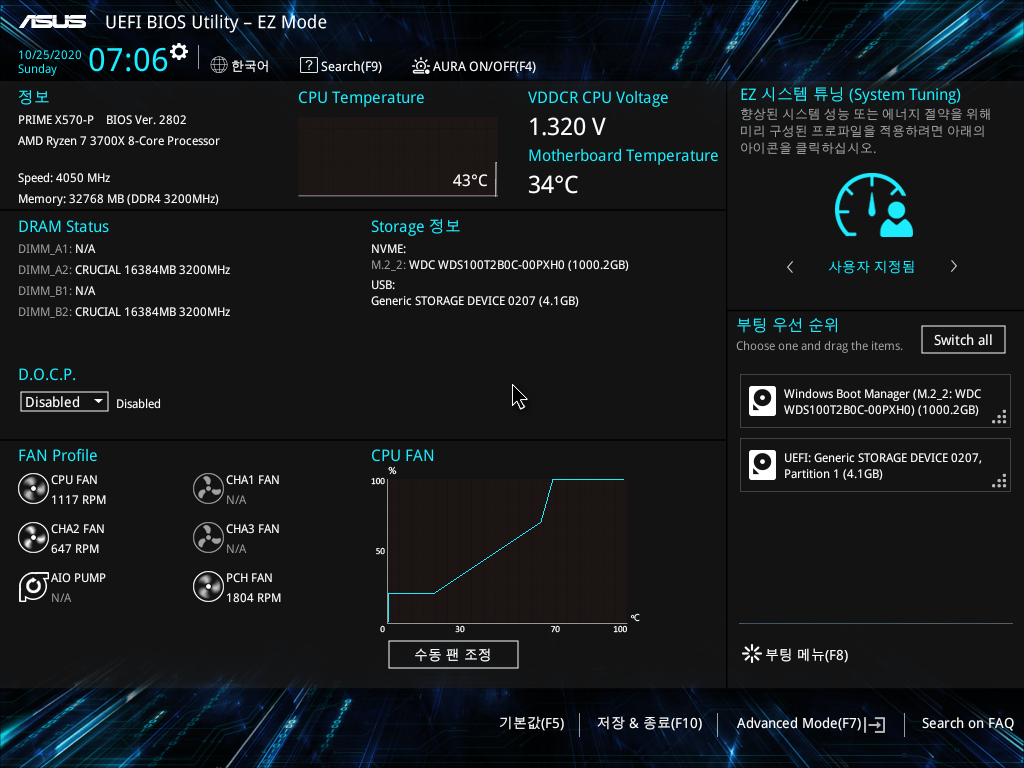Click the FAN Profile heading

point(57,455)
